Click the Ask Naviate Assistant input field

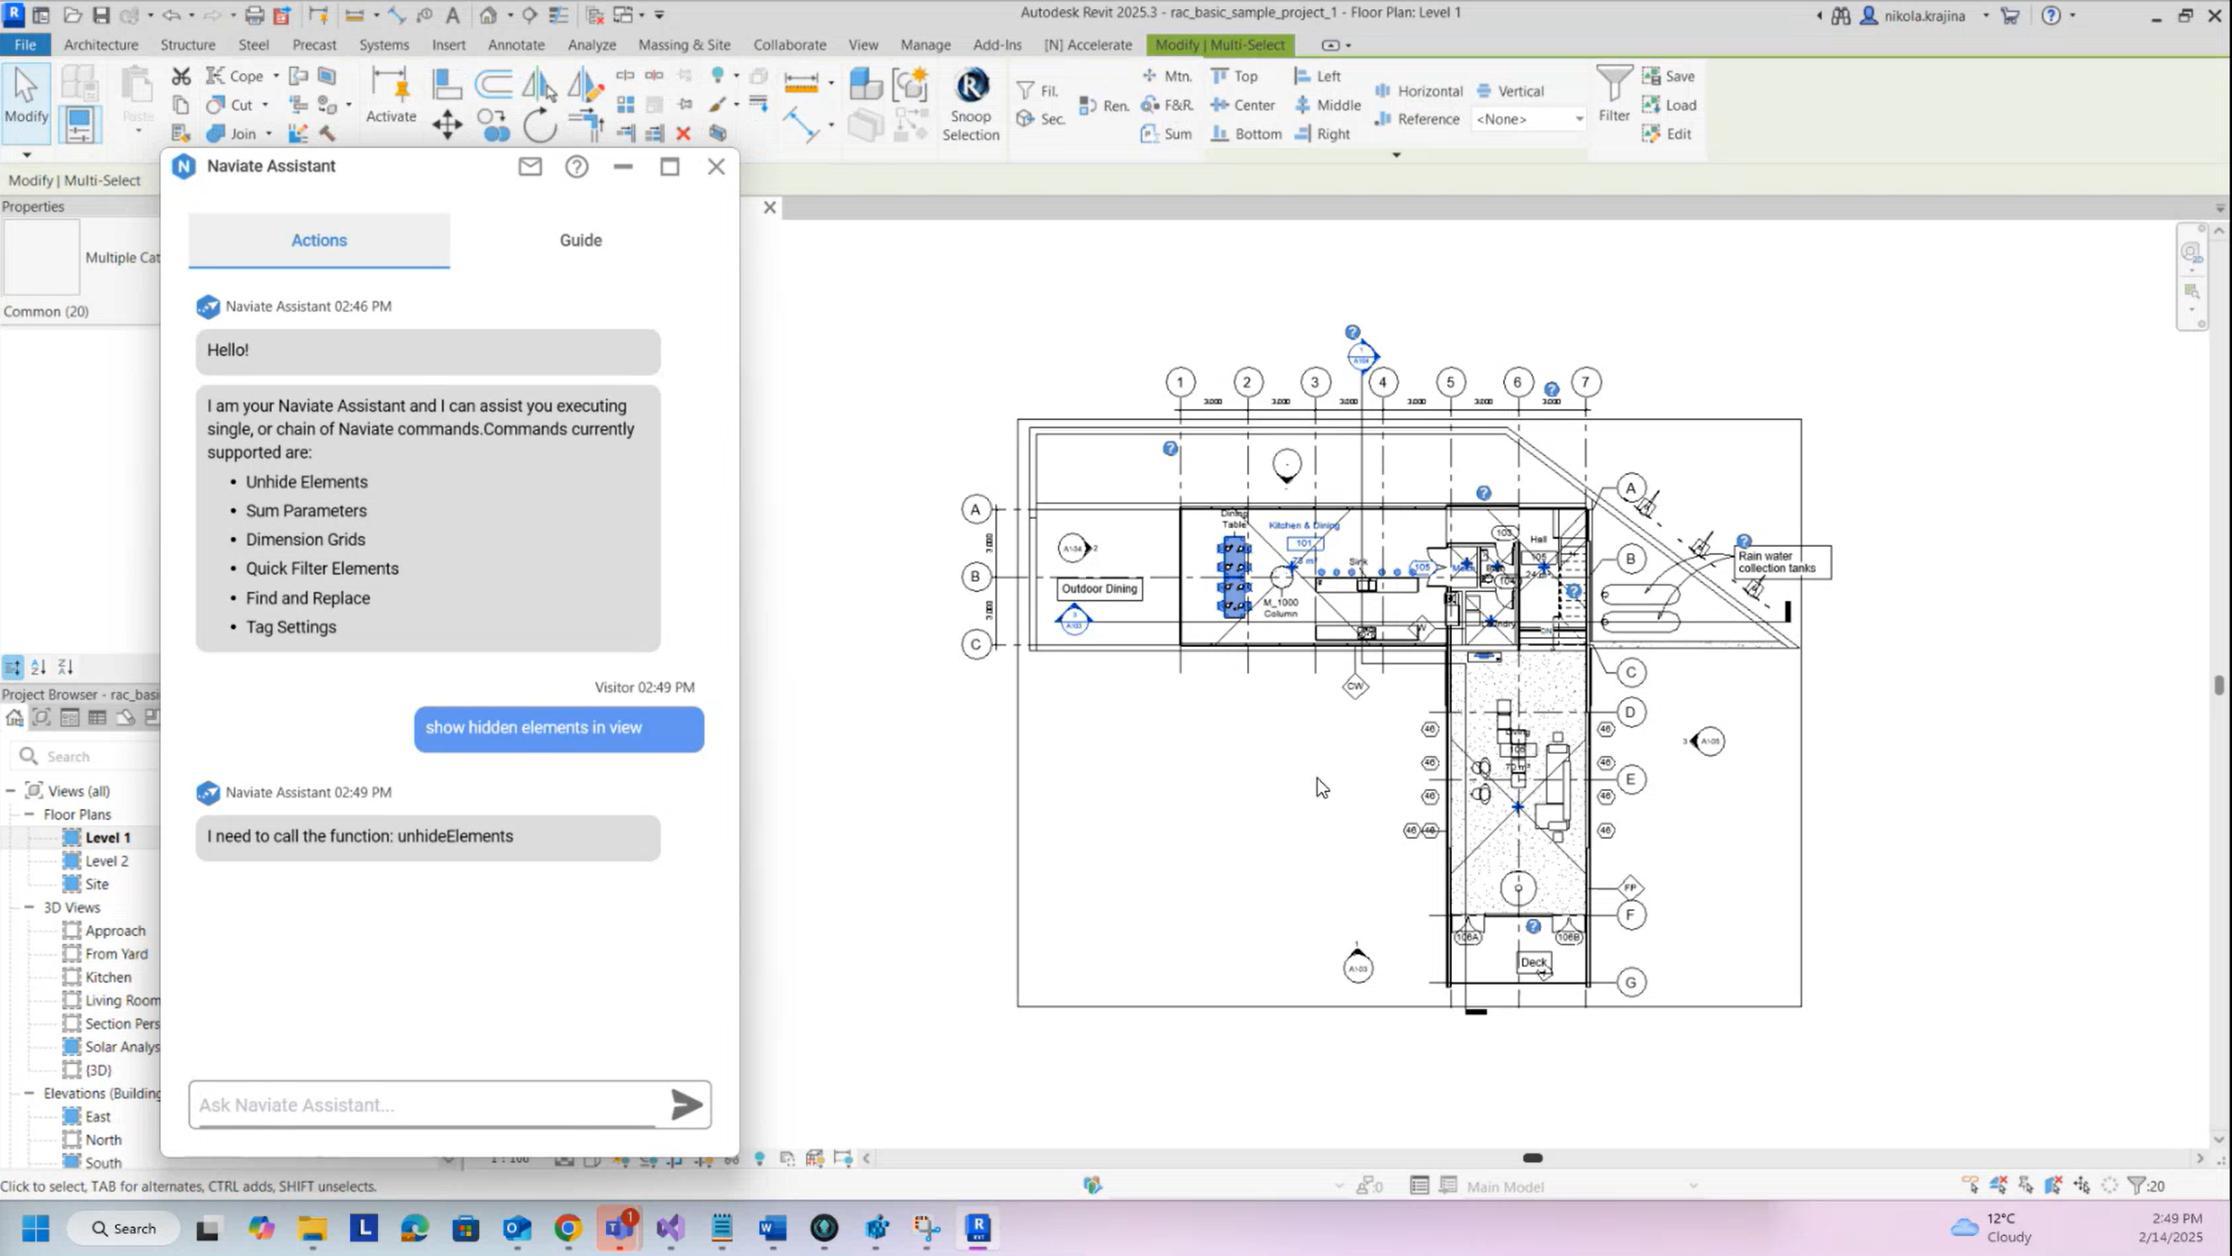(x=425, y=1104)
